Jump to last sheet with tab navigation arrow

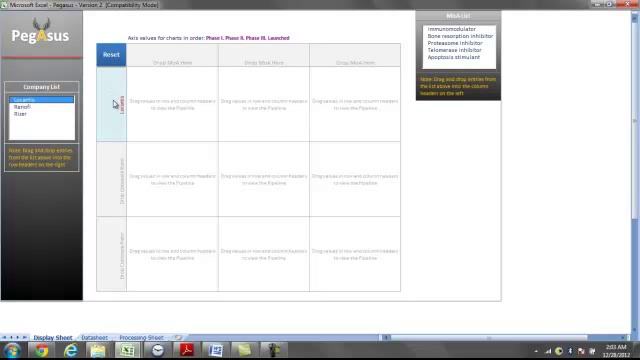click(x=24, y=338)
